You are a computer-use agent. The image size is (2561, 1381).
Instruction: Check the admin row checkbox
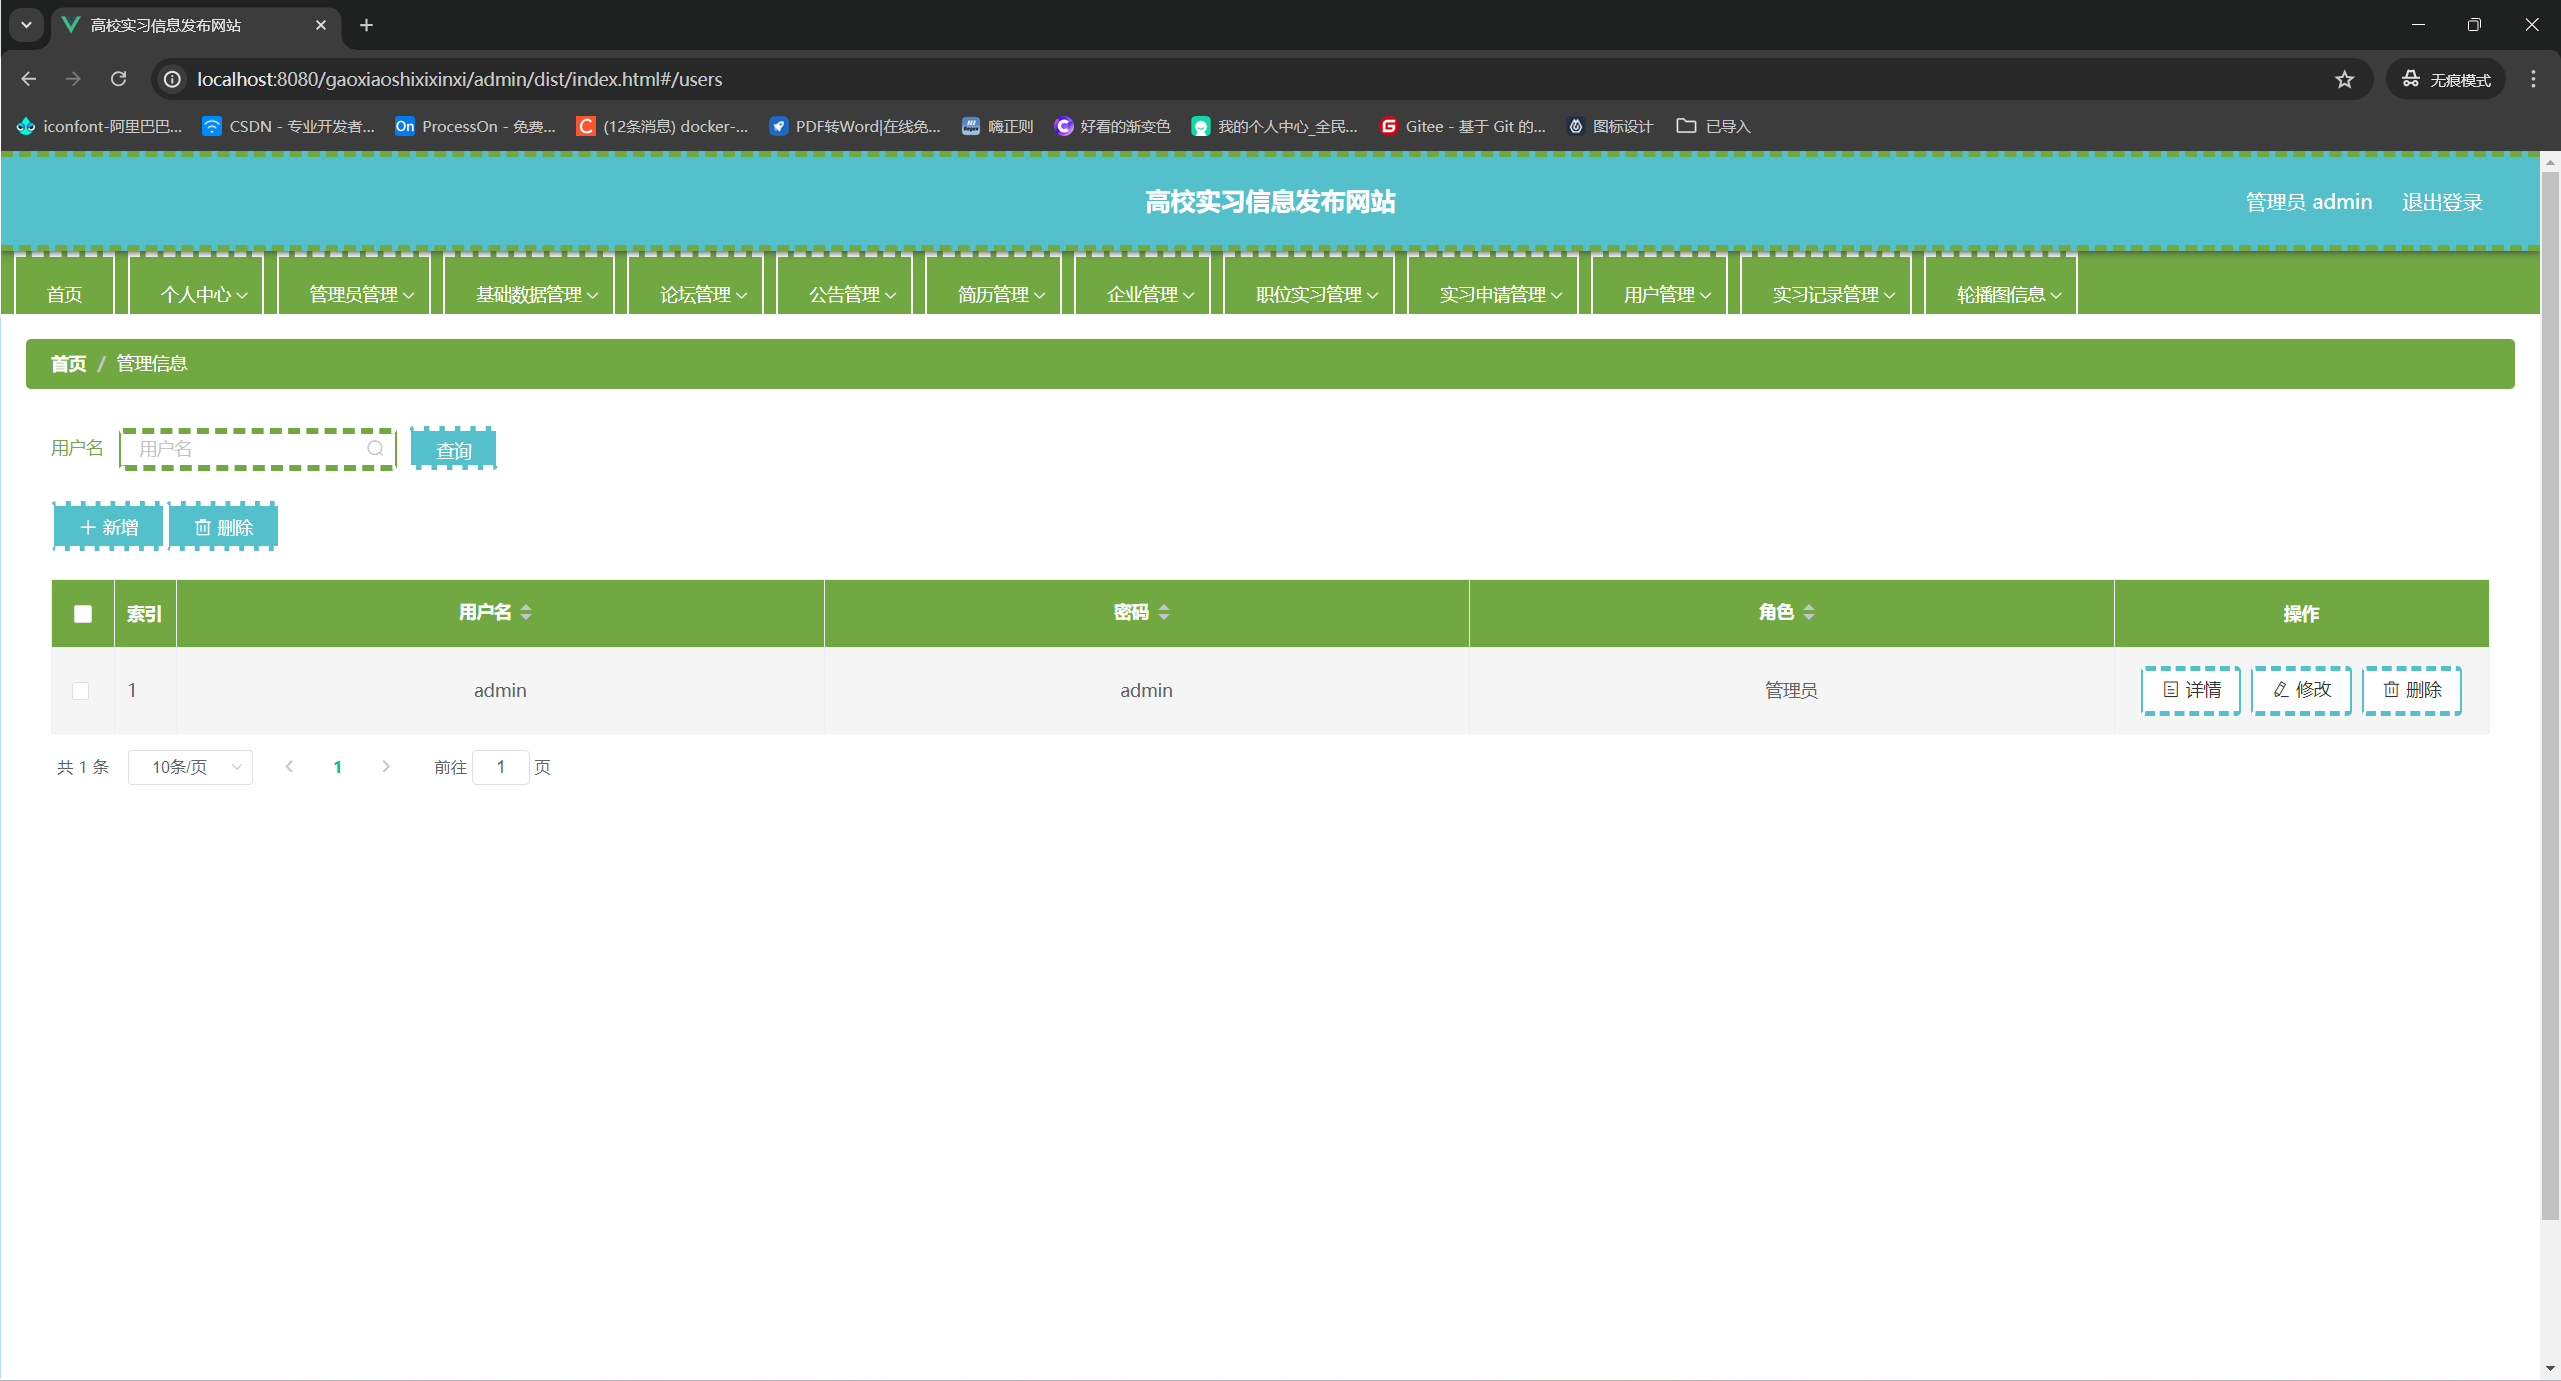click(81, 691)
